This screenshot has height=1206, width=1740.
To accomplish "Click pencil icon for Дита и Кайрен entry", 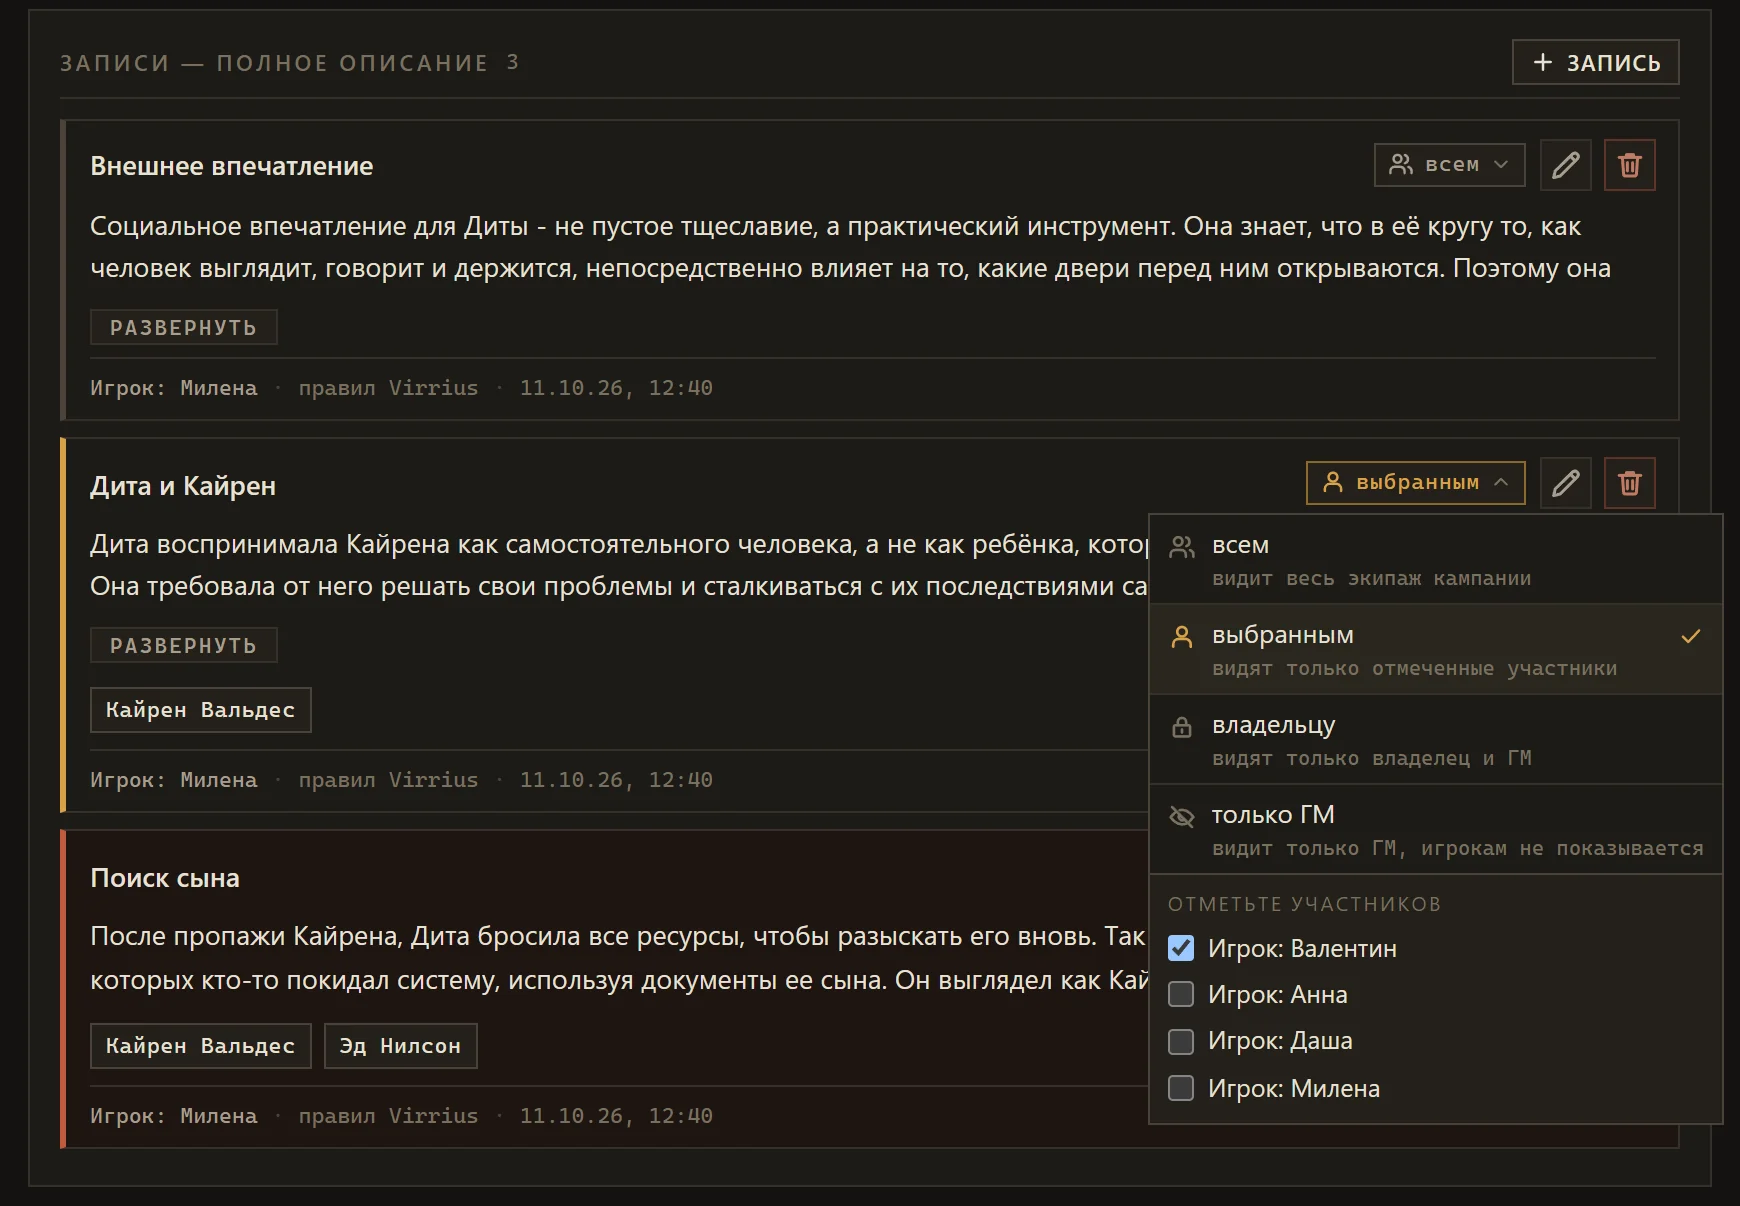I will [1565, 483].
